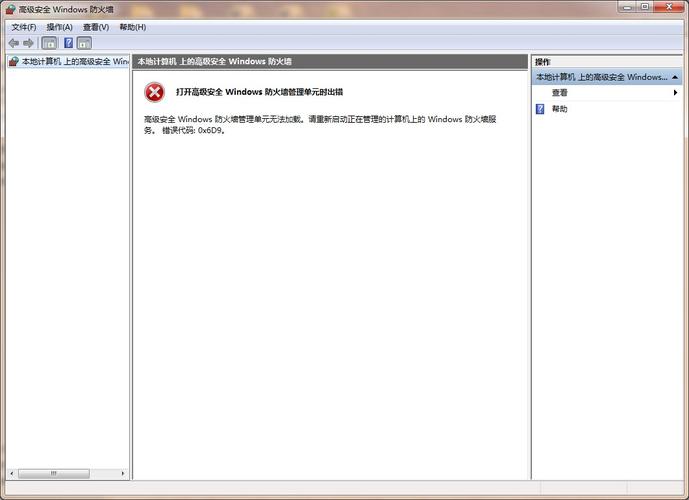The image size is (689, 500).
Task: Maximize the firewall window
Action: pyautogui.click(x=645, y=7)
